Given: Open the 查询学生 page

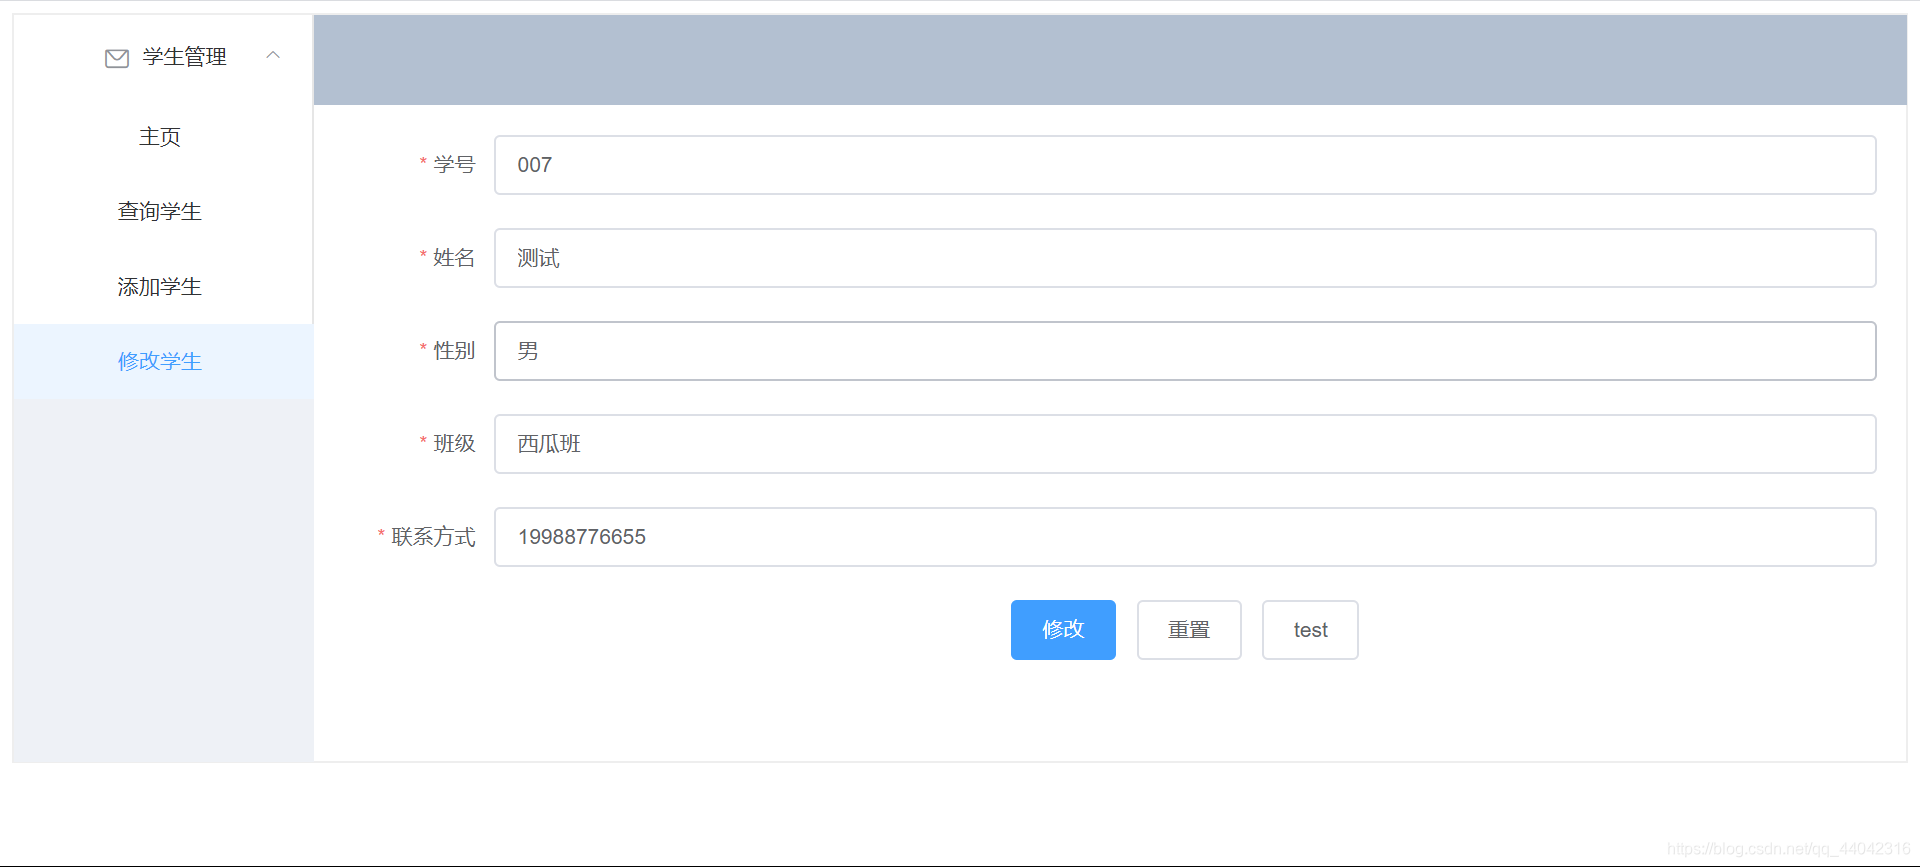Looking at the screenshot, I should [160, 212].
